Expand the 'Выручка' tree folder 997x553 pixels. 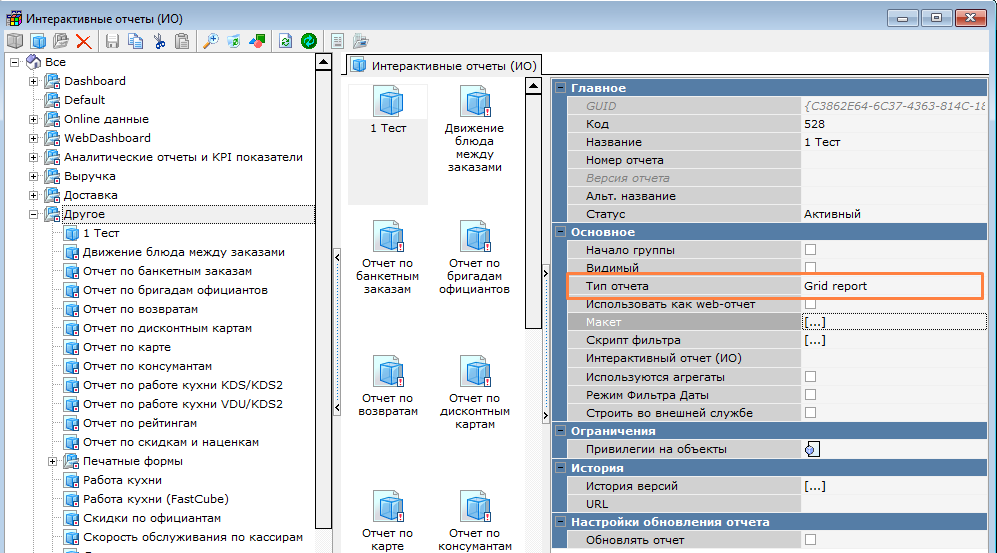(34, 176)
